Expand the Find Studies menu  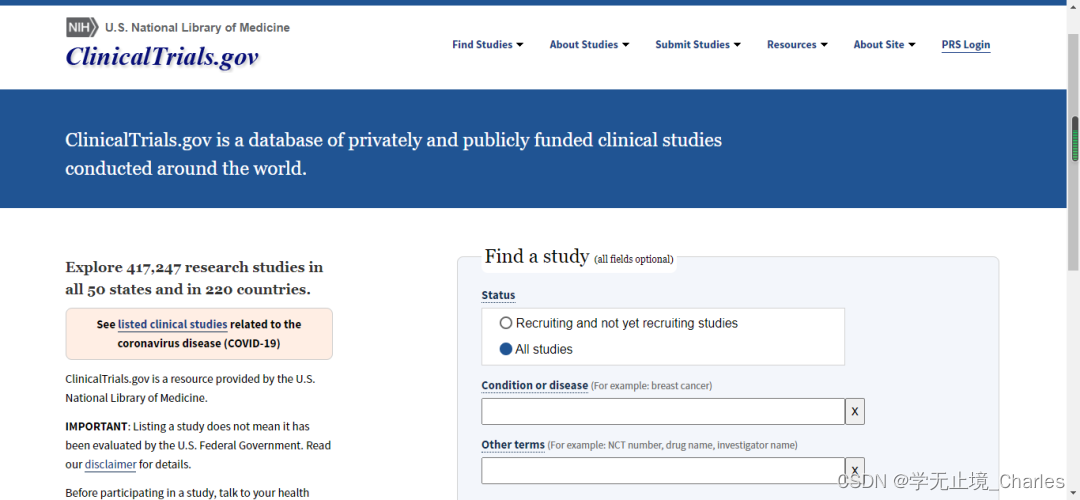[488, 44]
